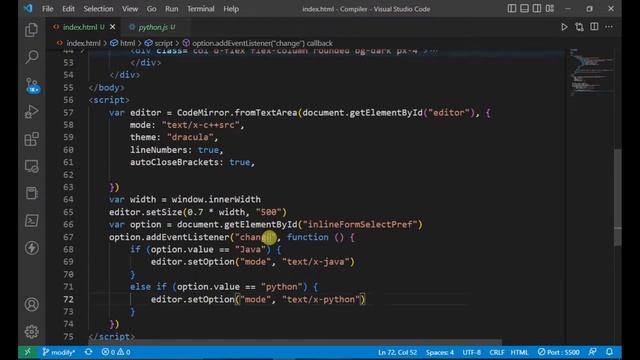Open Run and Debug view
640x360 pixels.
31,111
